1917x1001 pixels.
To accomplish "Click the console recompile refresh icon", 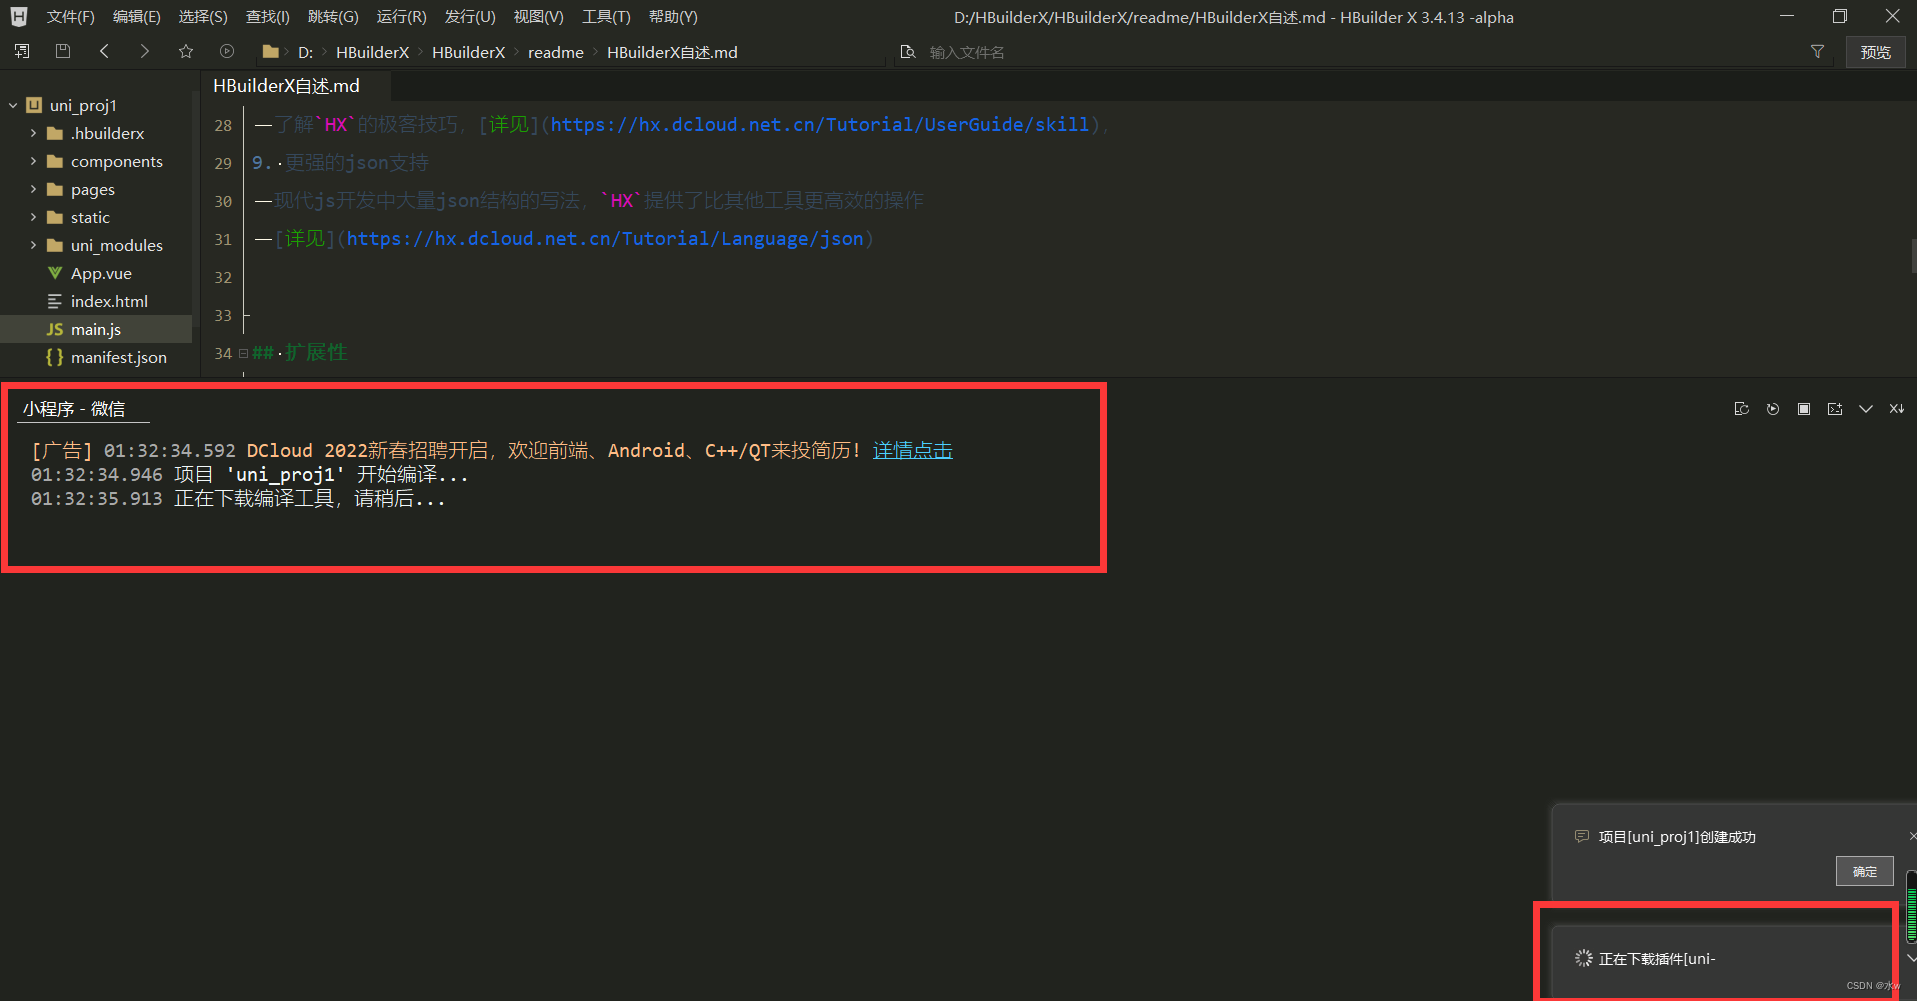I will pyautogui.click(x=1741, y=409).
